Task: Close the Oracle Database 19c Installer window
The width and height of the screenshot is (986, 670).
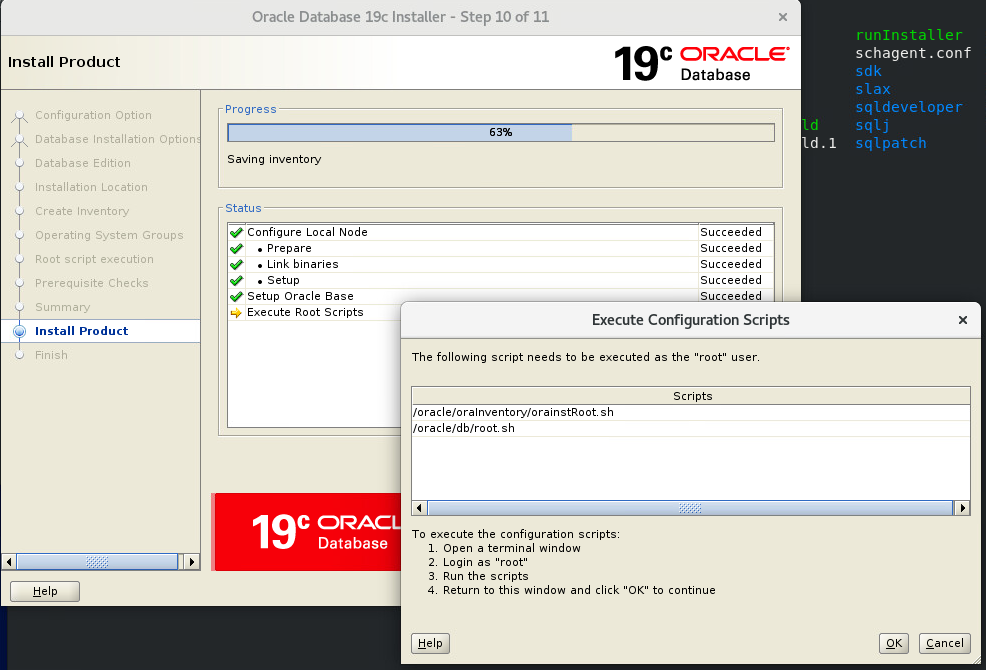Action: pyautogui.click(x=783, y=17)
